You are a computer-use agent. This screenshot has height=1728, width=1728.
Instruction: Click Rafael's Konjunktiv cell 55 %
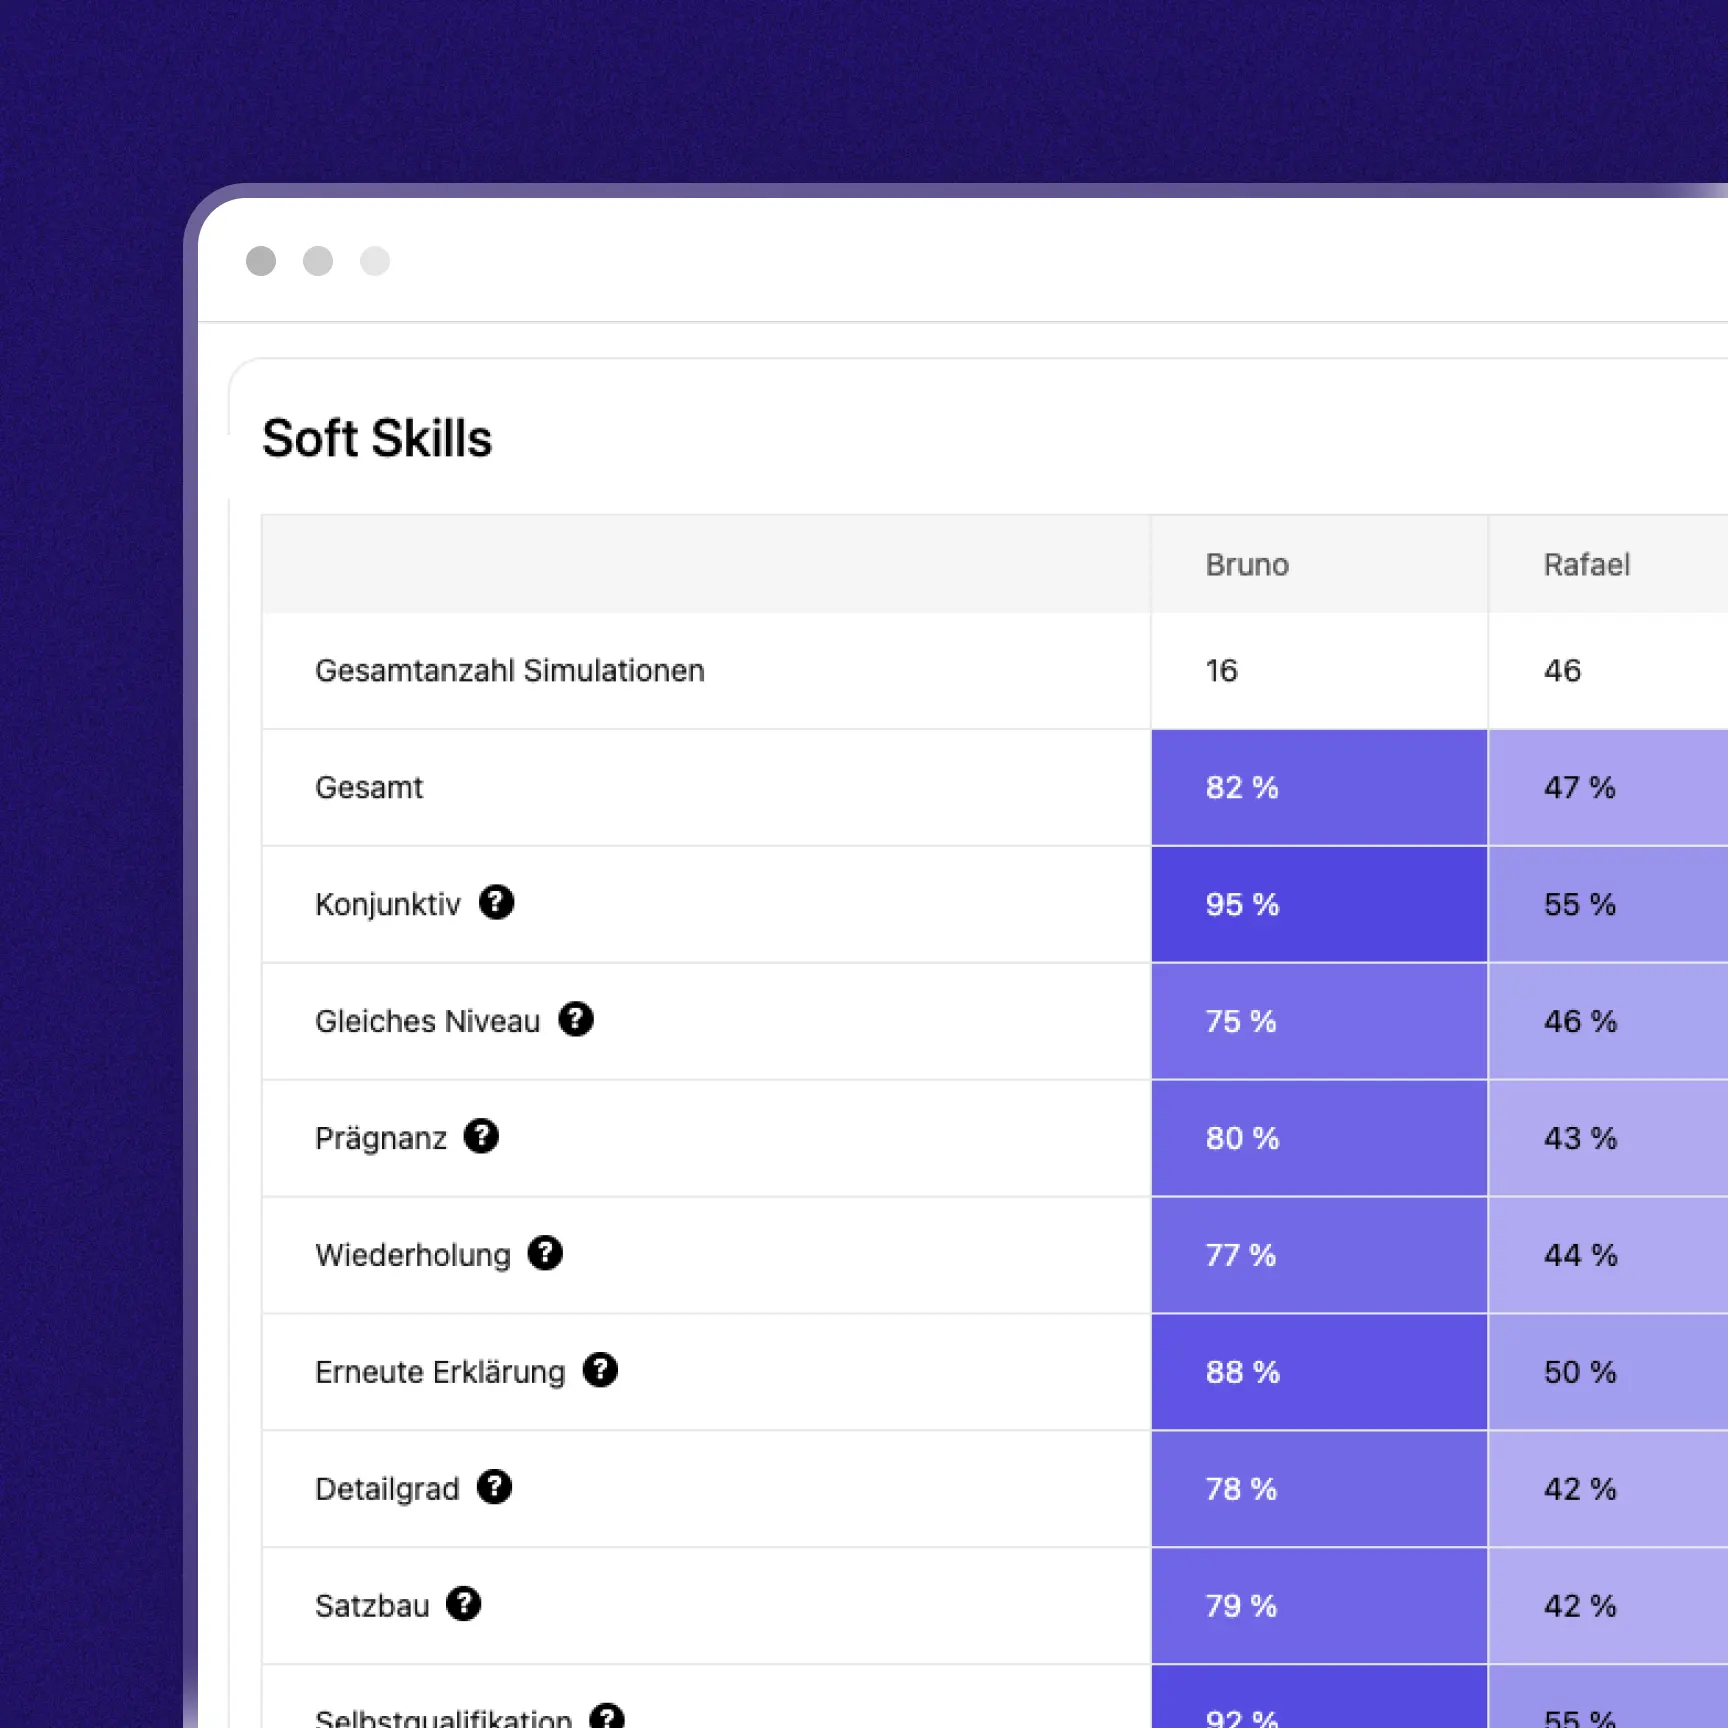[x=1608, y=905]
